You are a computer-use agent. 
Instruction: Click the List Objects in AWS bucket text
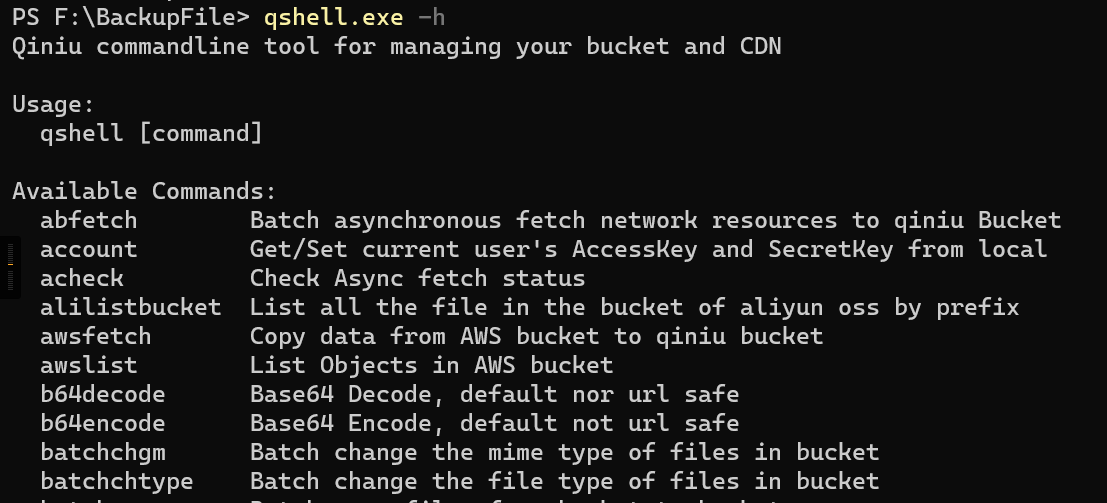coord(431,365)
